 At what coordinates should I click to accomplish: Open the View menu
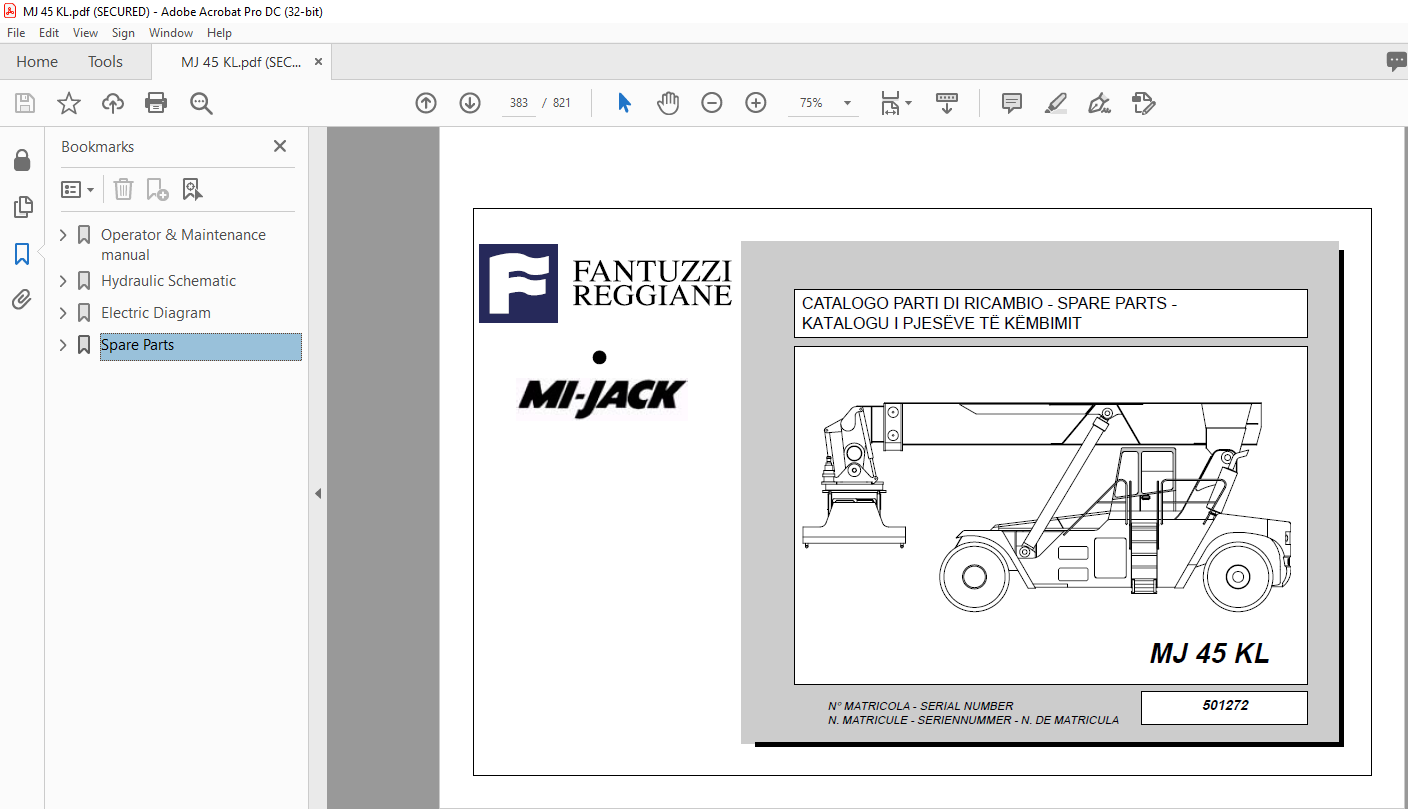point(86,33)
